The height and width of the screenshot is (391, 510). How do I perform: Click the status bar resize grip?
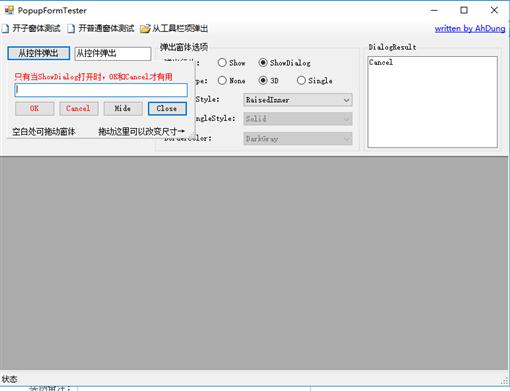pyautogui.click(x=504, y=380)
